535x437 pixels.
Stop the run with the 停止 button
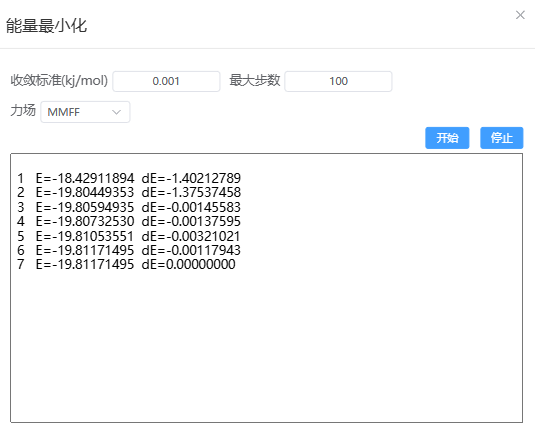pos(502,138)
